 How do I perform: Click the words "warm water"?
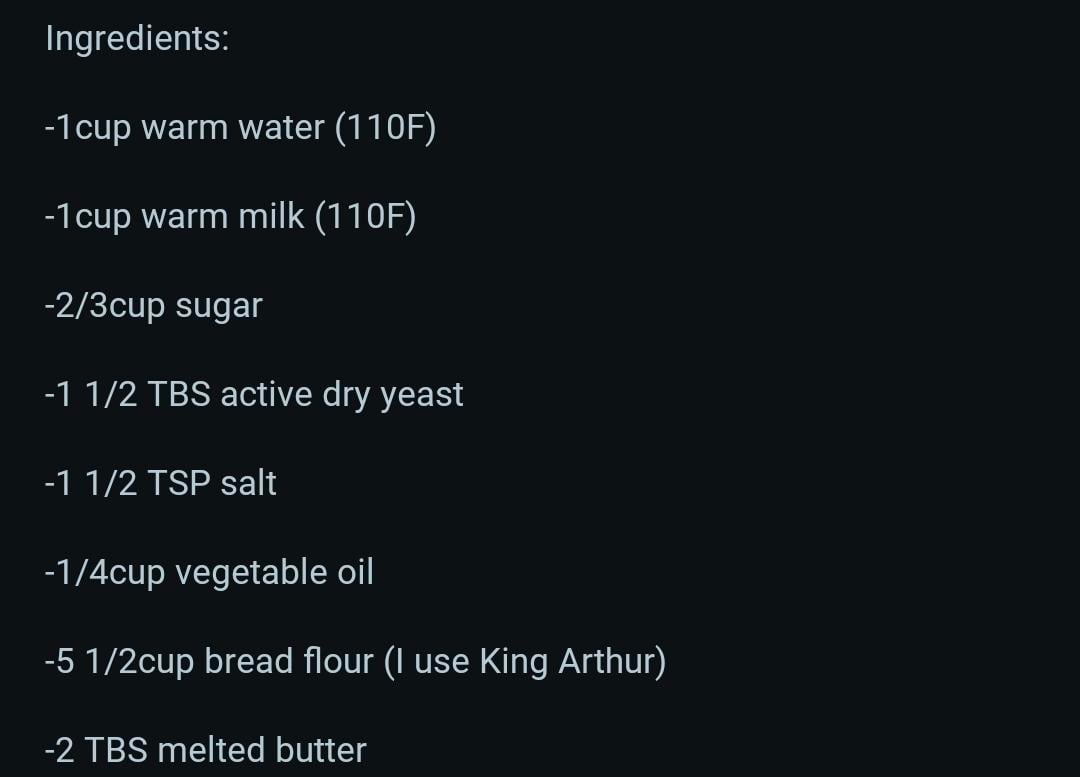coord(233,128)
